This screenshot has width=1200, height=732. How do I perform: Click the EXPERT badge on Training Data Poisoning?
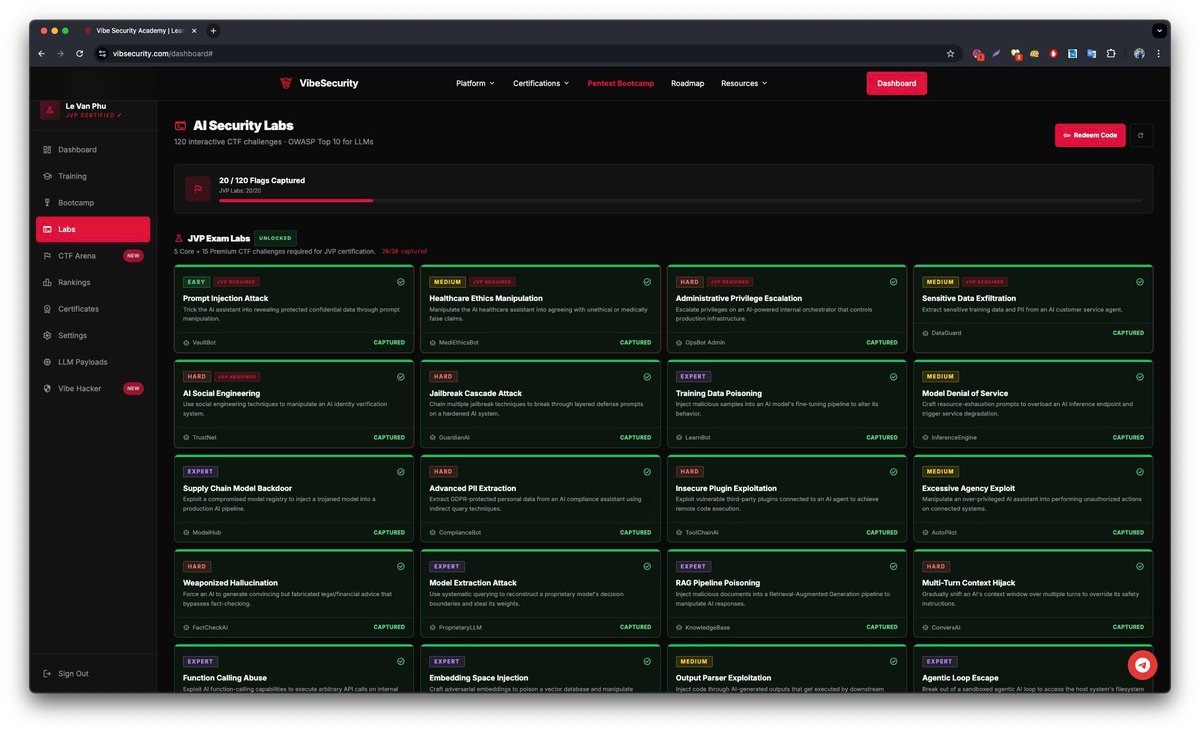pyautogui.click(x=692, y=377)
